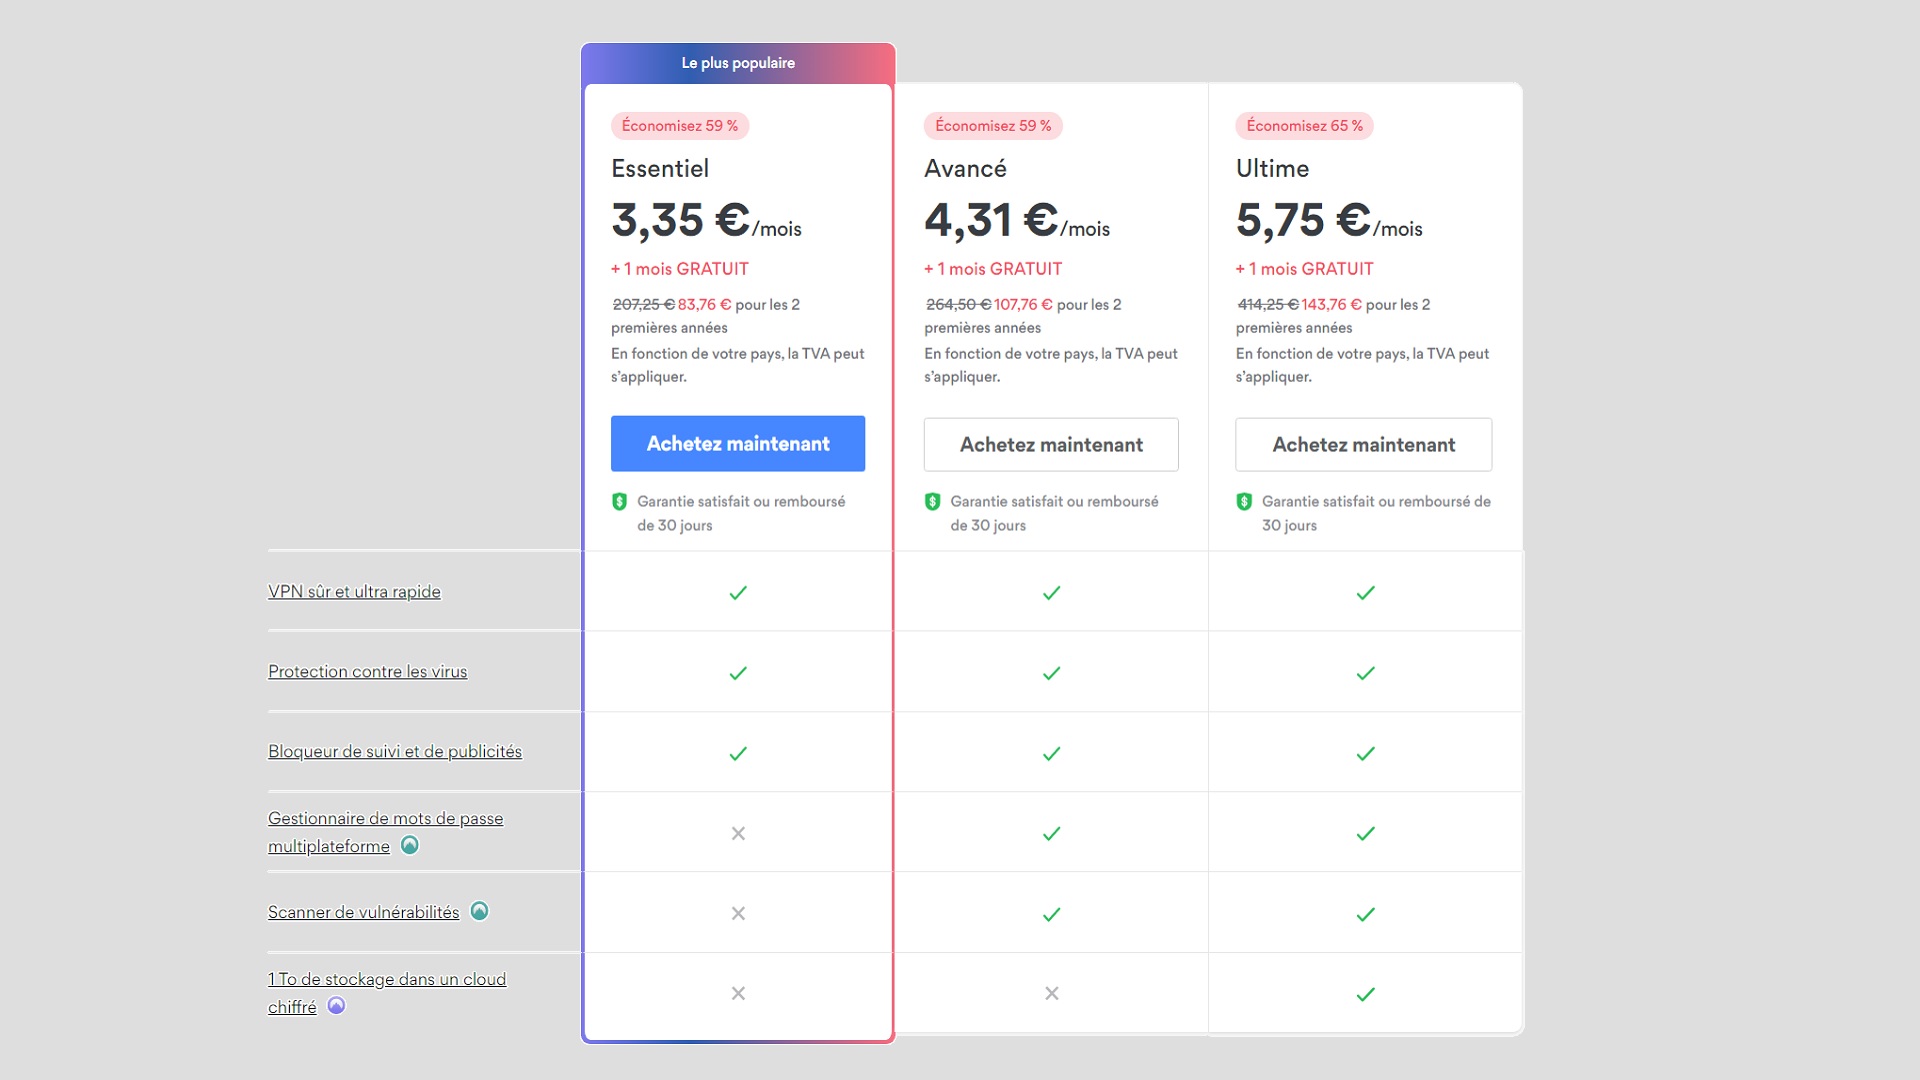The width and height of the screenshot is (1920, 1080).
Task: Open Protection contre les virus link
Action: coord(367,672)
